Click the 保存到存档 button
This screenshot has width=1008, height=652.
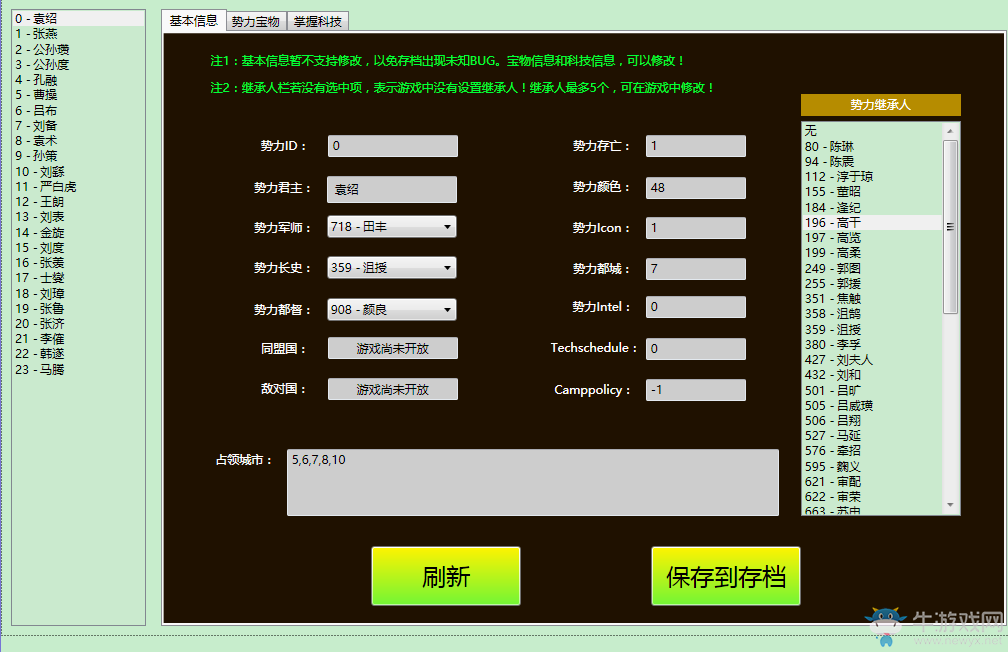(726, 576)
